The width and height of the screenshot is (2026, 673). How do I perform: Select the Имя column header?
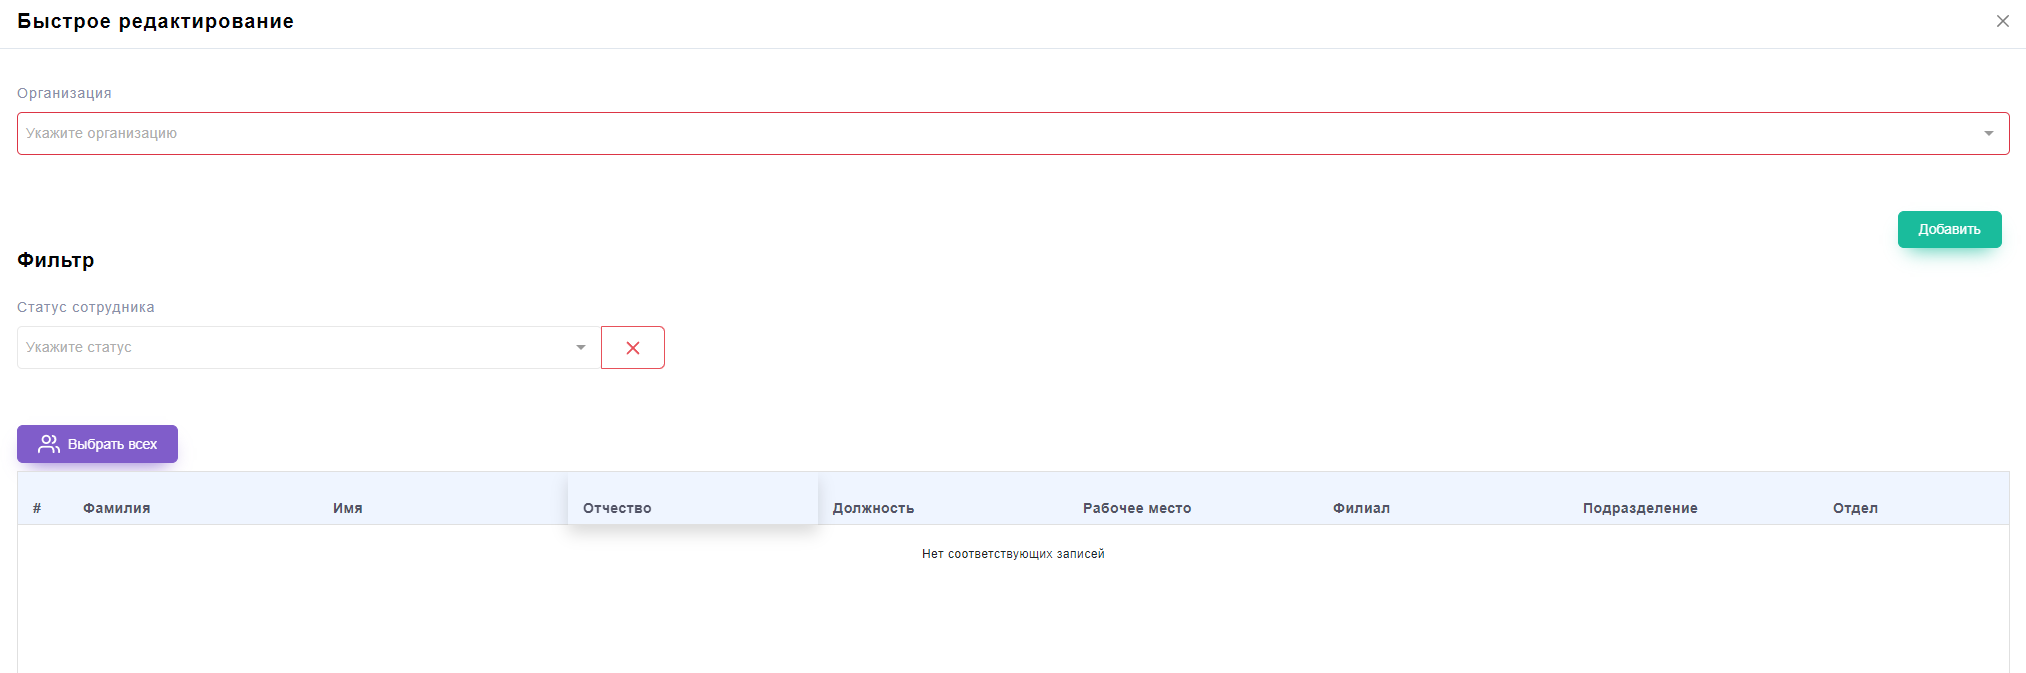coord(348,508)
